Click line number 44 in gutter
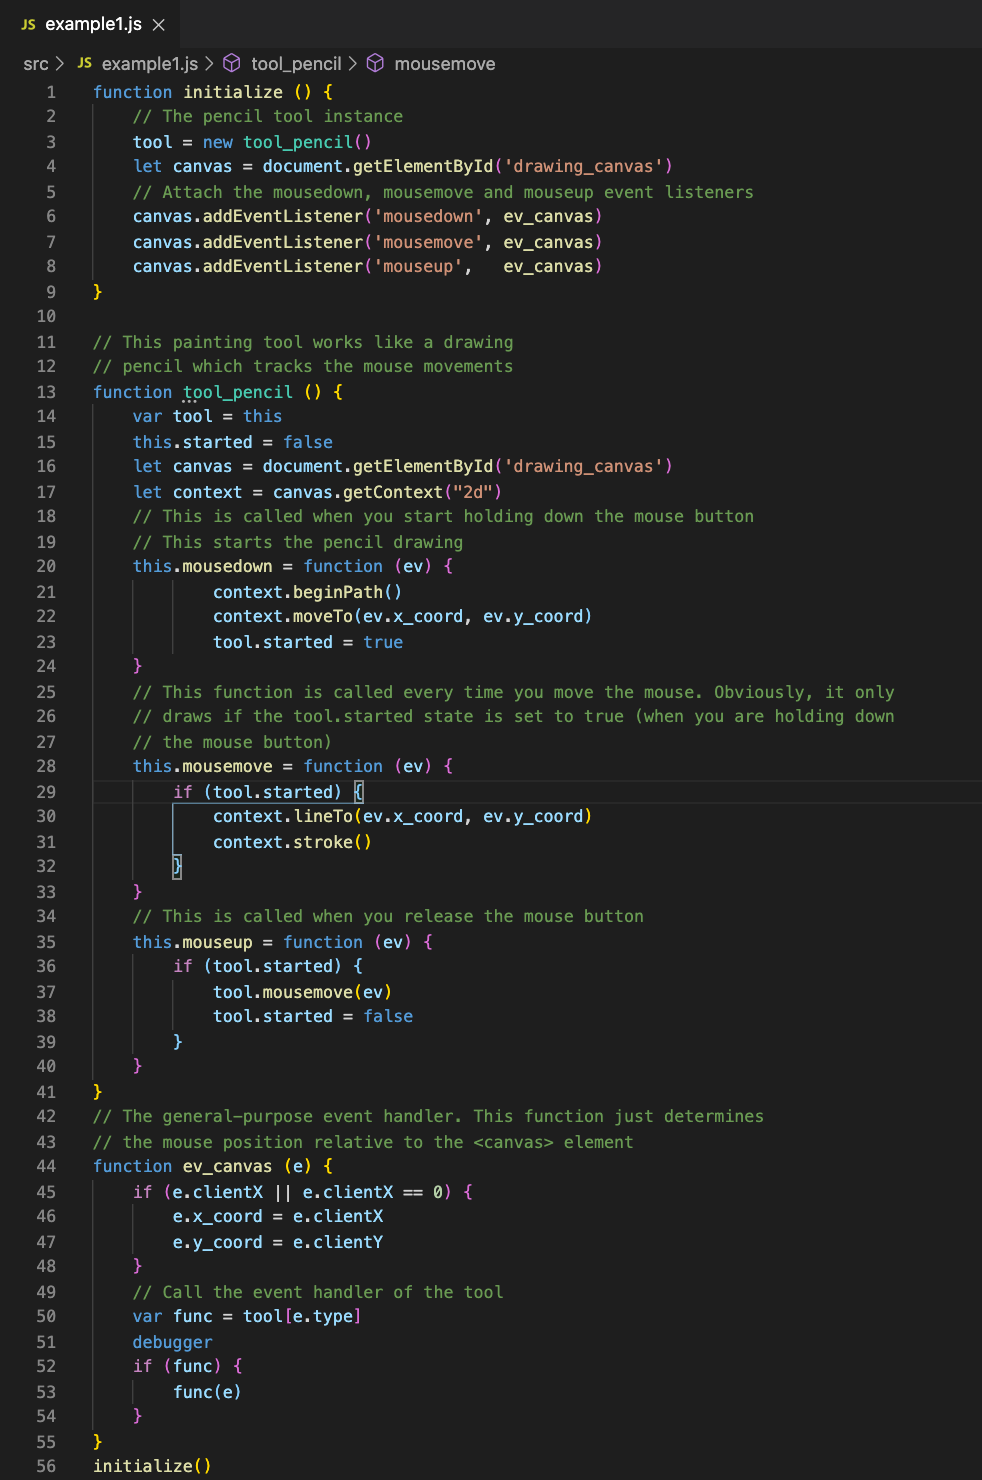This screenshot has width=982, height=1480. tap(46, 1166)
